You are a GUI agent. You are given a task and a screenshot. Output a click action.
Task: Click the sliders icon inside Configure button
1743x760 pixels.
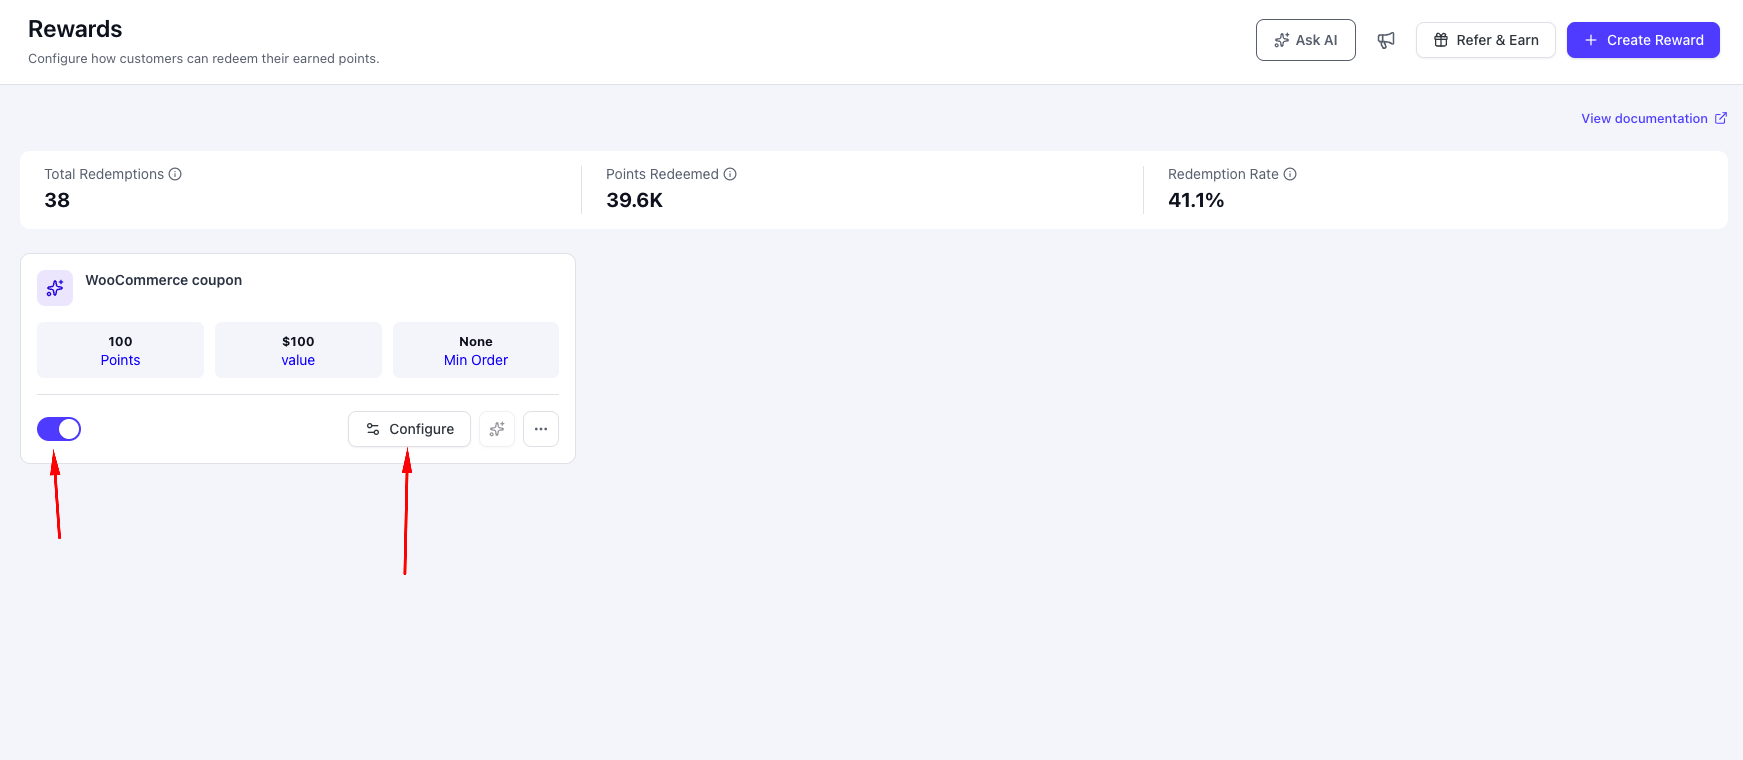point(373,429)
